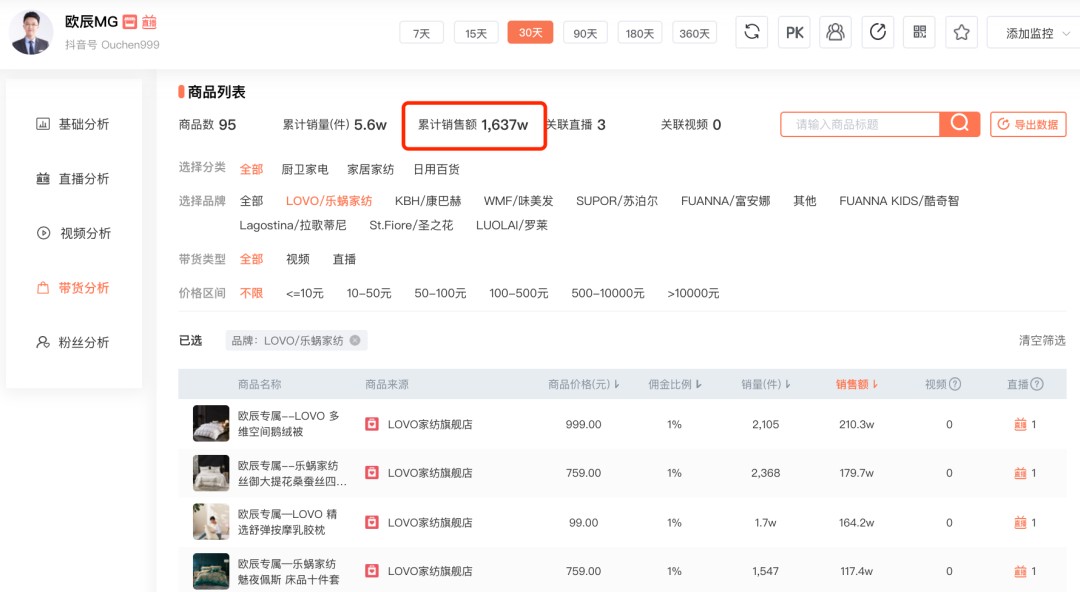Remove the LOVO/乐蜗家纺 brand filter tag
The width and height of the screenshot is (1080, 592).
(x=355, y=340)
